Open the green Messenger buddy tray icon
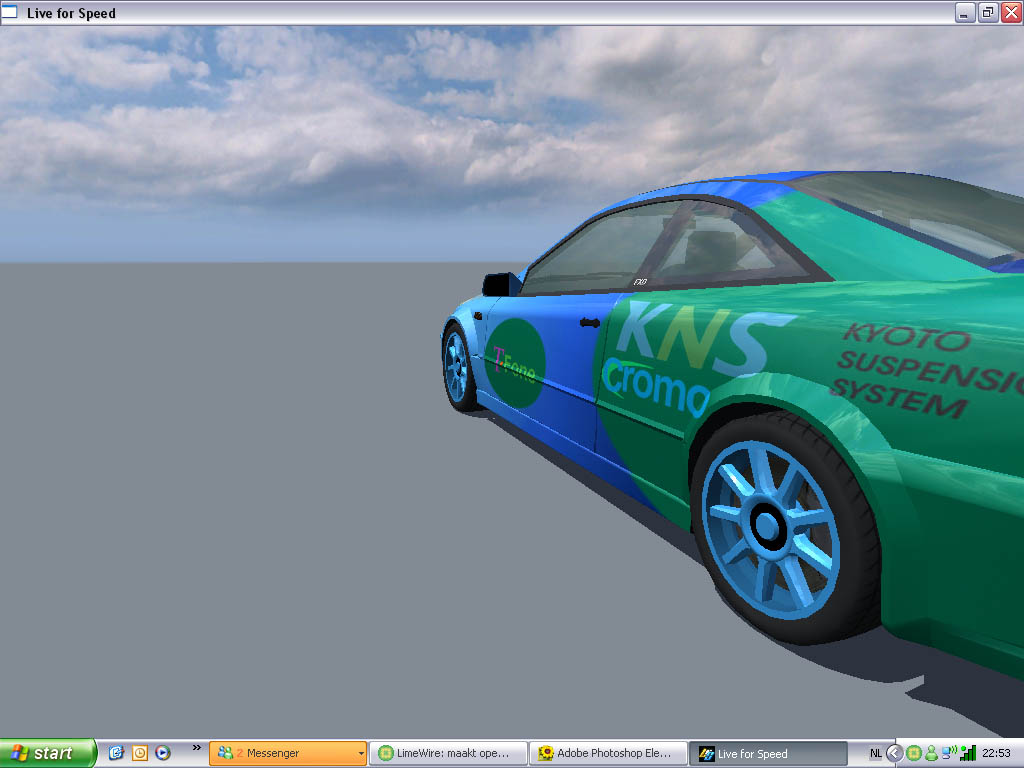This screenshot has width=1024, height=768. tap(931, 753)
